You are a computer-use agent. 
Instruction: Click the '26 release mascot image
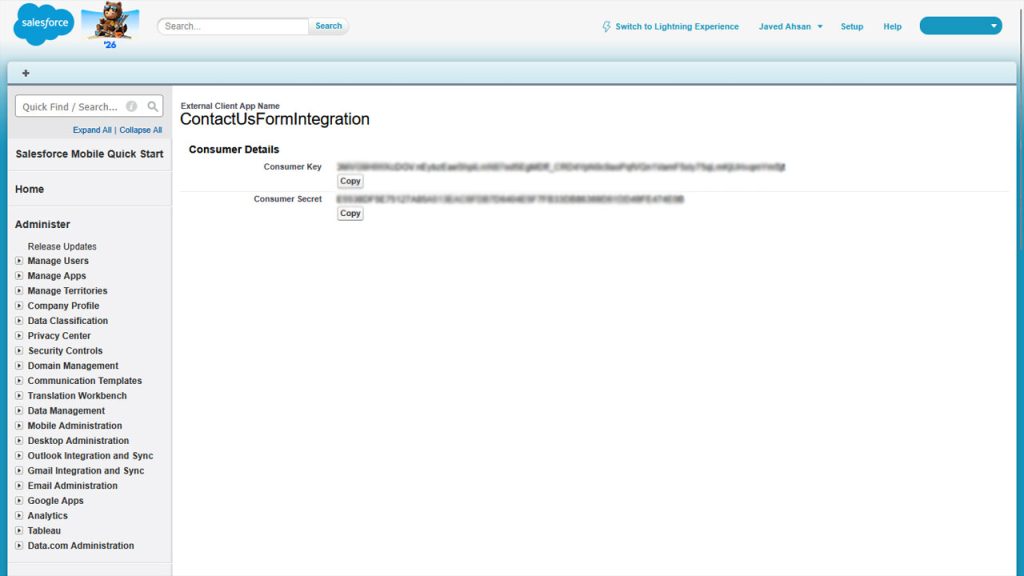[x=110, y=25]
